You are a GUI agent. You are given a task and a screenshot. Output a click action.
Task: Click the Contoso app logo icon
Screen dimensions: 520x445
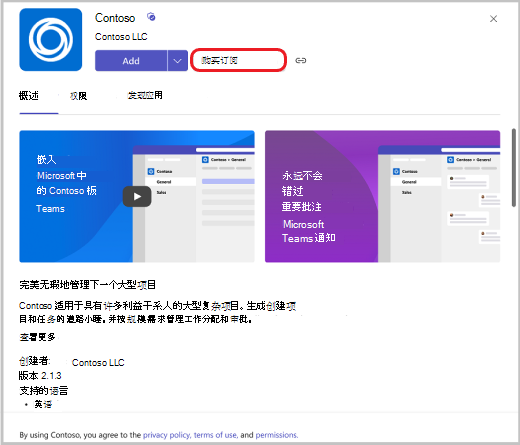click(x=51, y=40)
